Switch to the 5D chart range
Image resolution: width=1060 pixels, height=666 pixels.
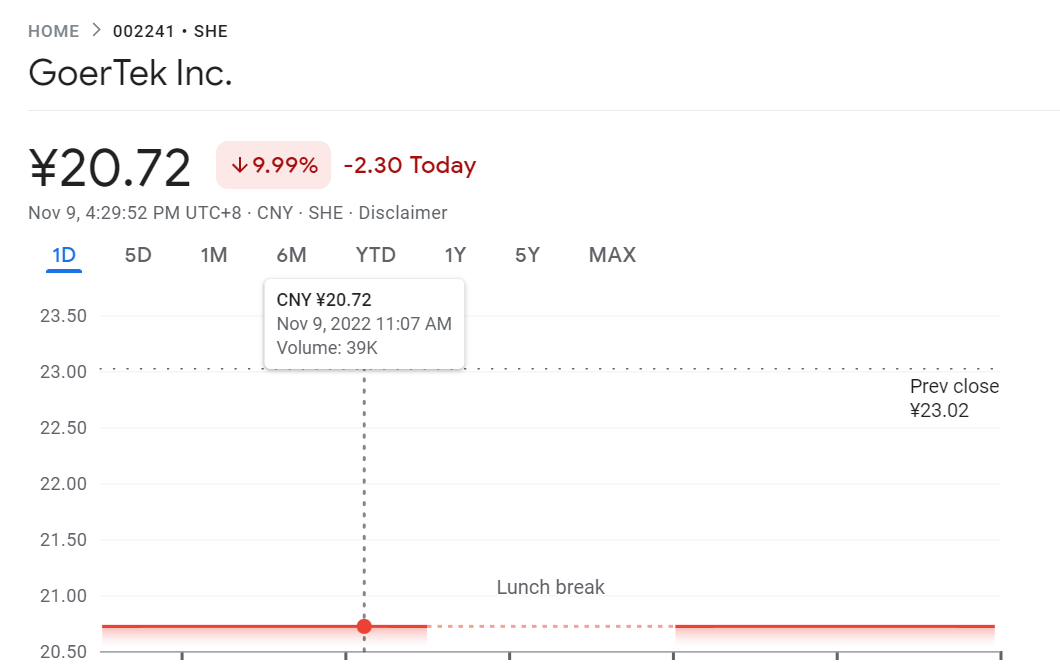(138, 255)
